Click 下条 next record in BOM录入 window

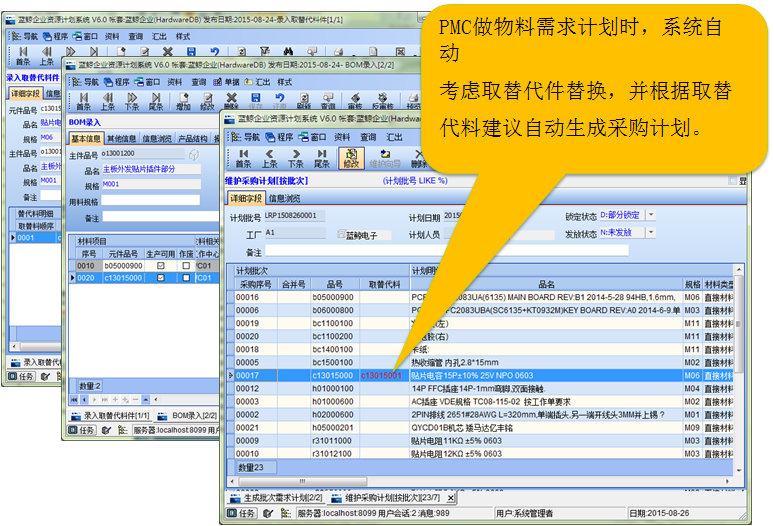point(132,101)
